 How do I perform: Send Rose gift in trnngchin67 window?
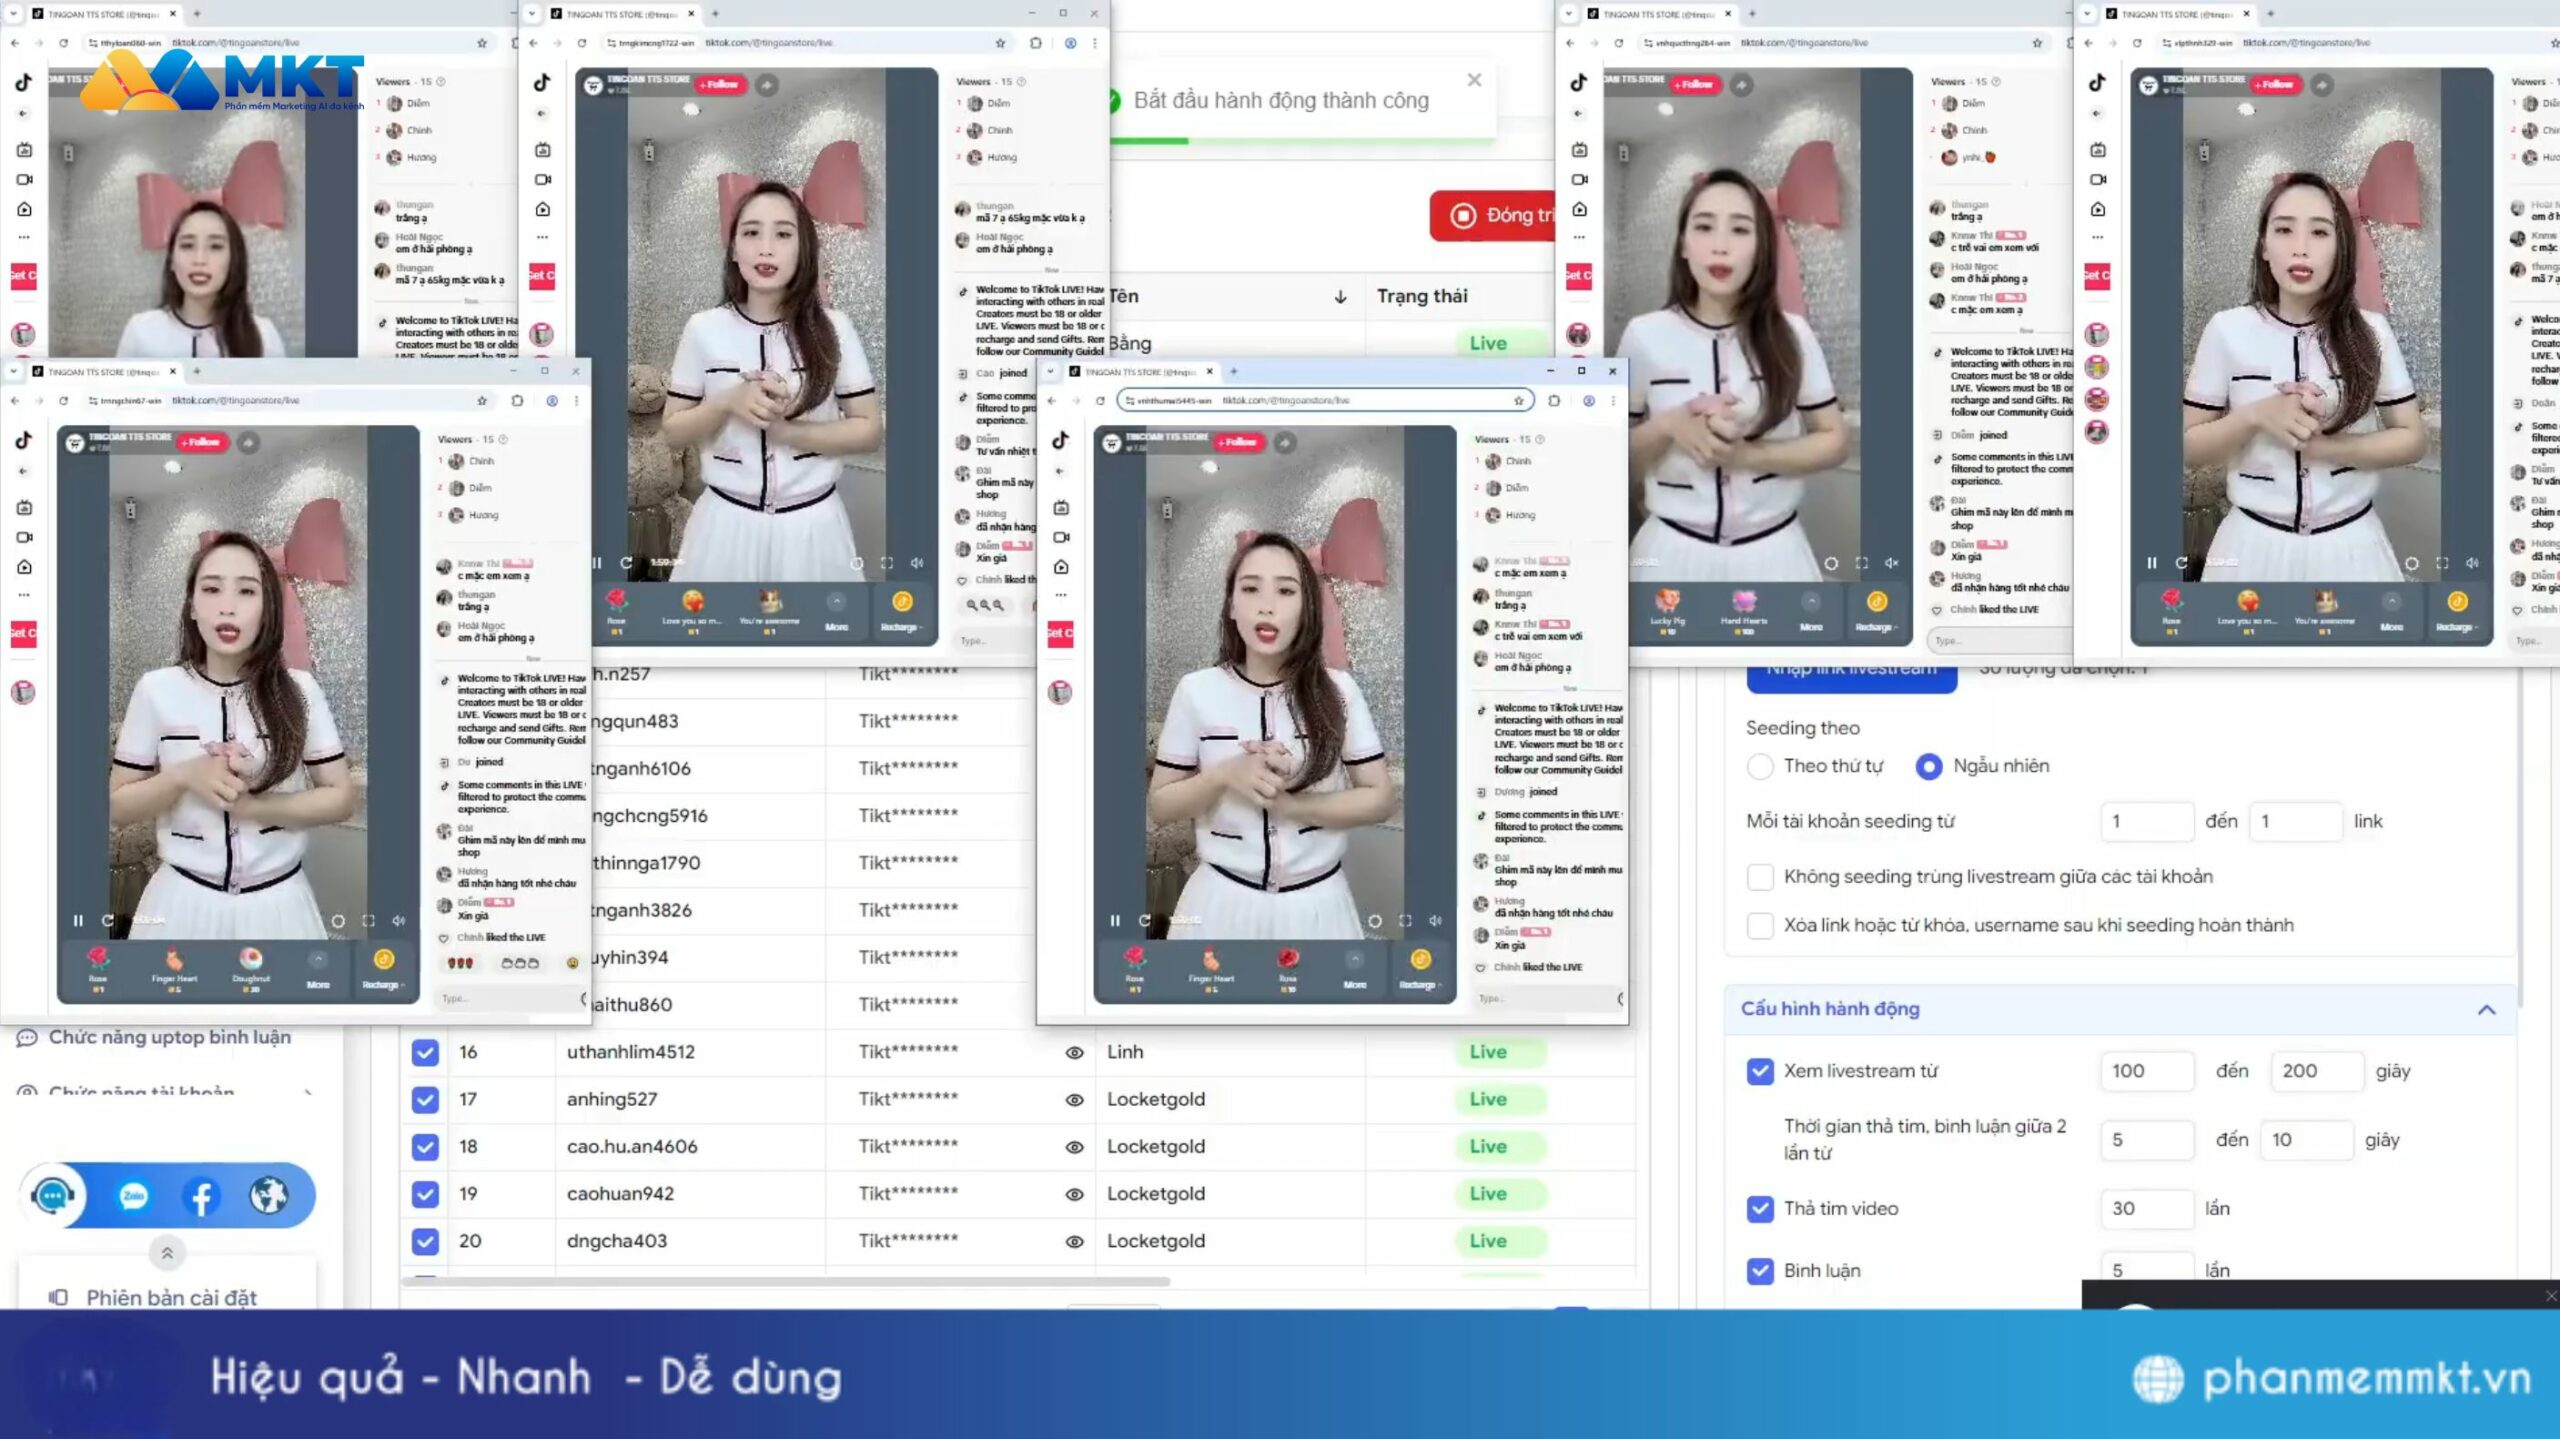coord(98,966)
